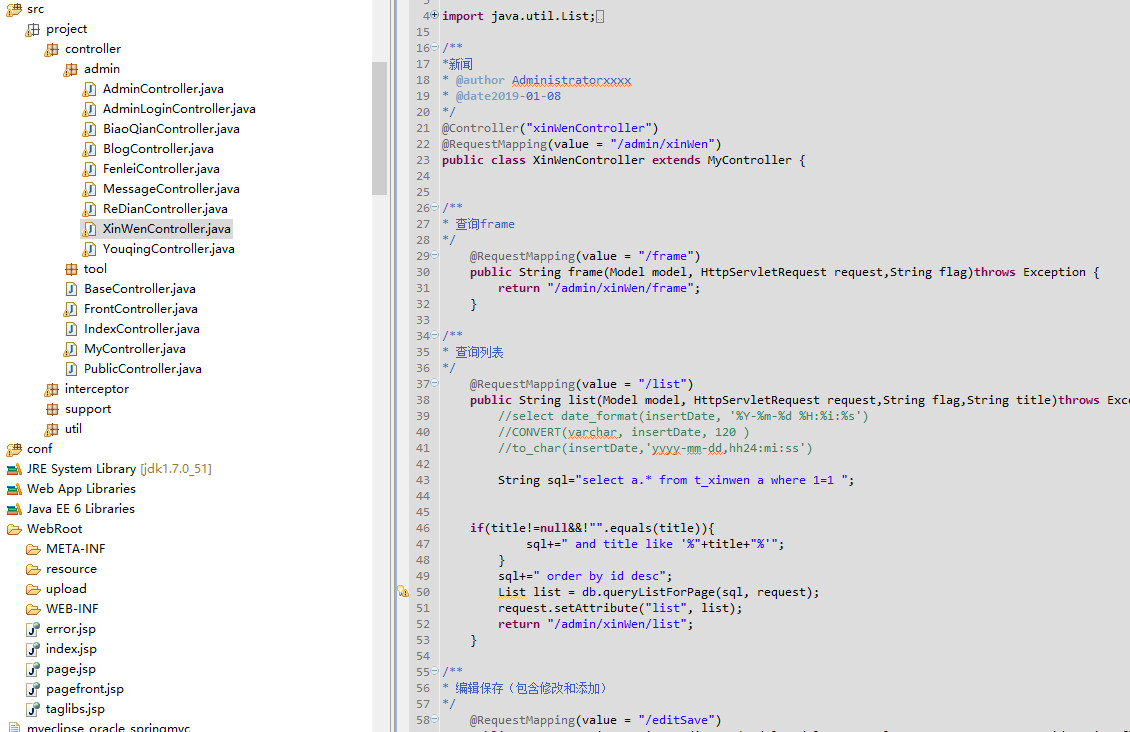
Task: Click the support package icon
Action: 52,409
